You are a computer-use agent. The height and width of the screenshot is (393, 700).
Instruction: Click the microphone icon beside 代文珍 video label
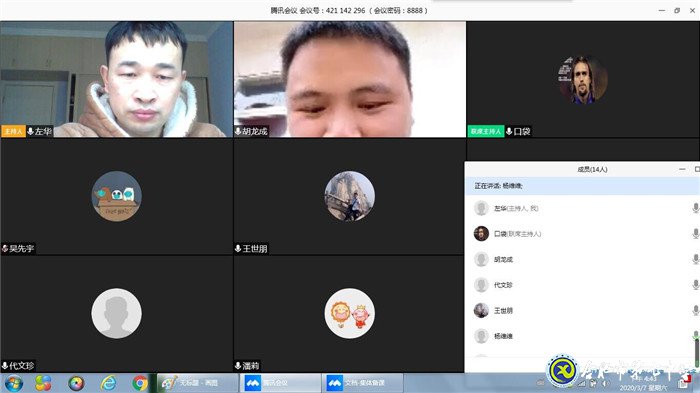pos(5,366)
